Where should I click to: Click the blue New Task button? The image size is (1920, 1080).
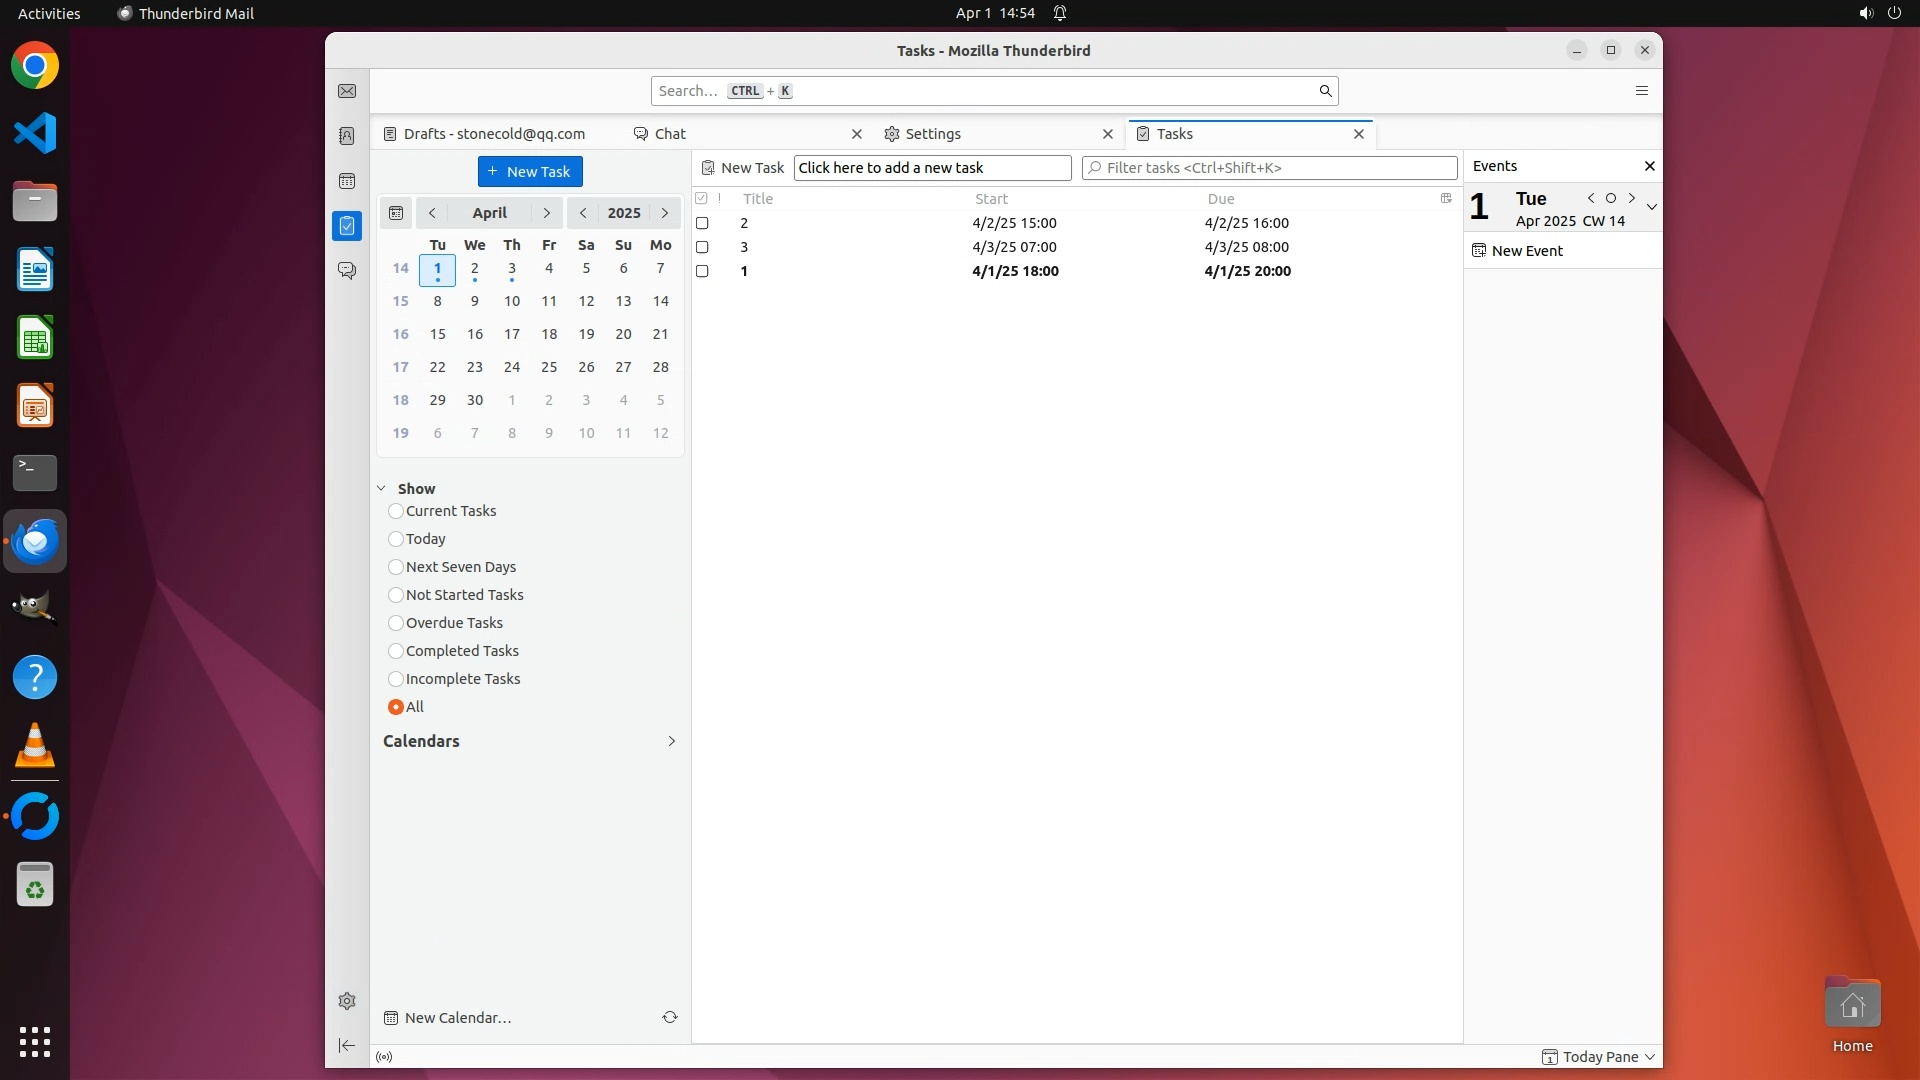[x=530, y=172]
